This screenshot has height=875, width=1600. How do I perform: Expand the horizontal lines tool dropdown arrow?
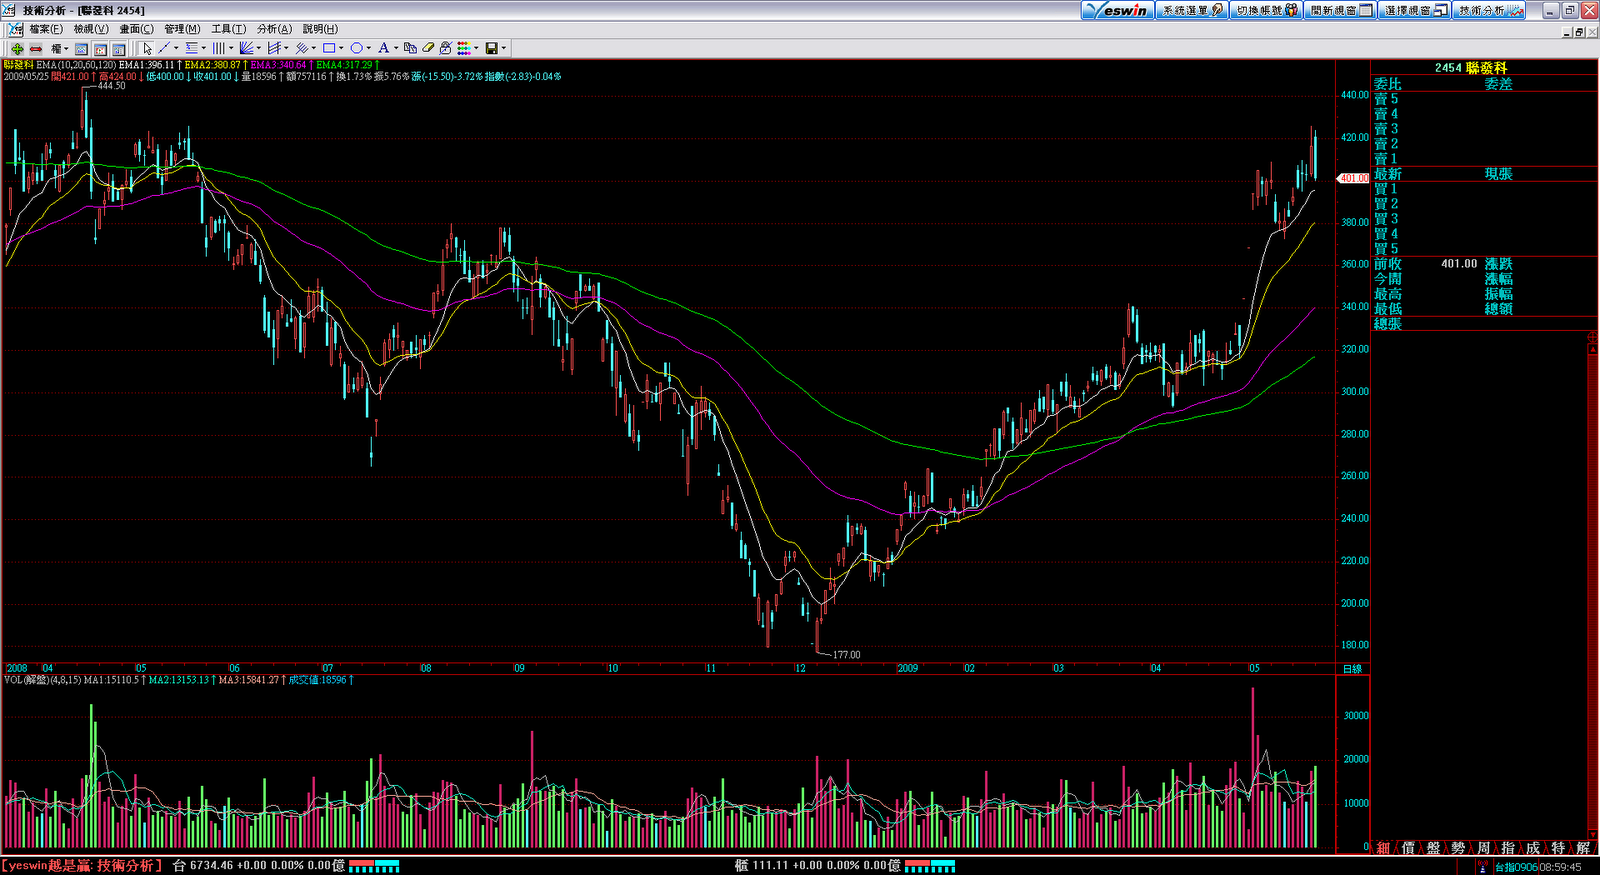pos(204,48)
